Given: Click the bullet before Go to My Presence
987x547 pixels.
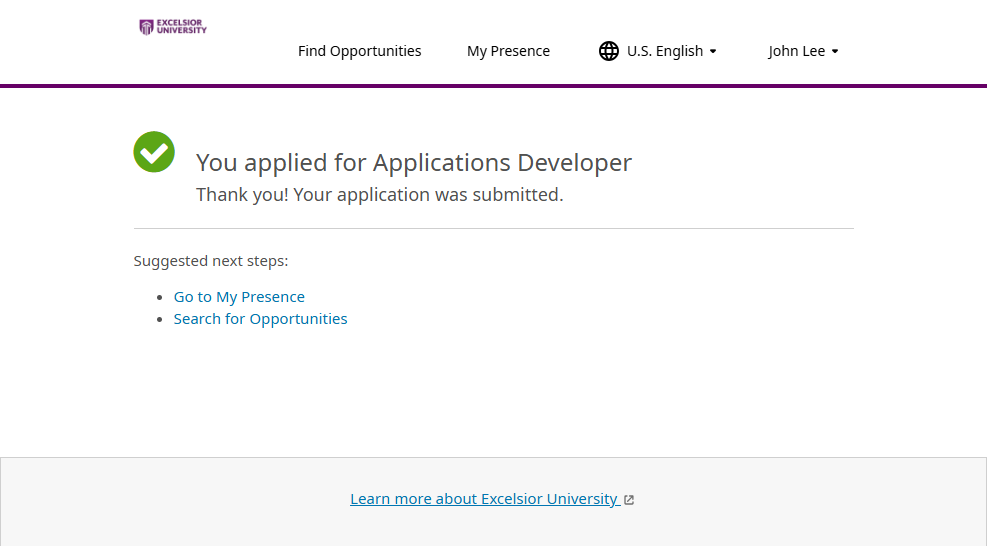Looking at the screenshot, I should click(160, 298).
